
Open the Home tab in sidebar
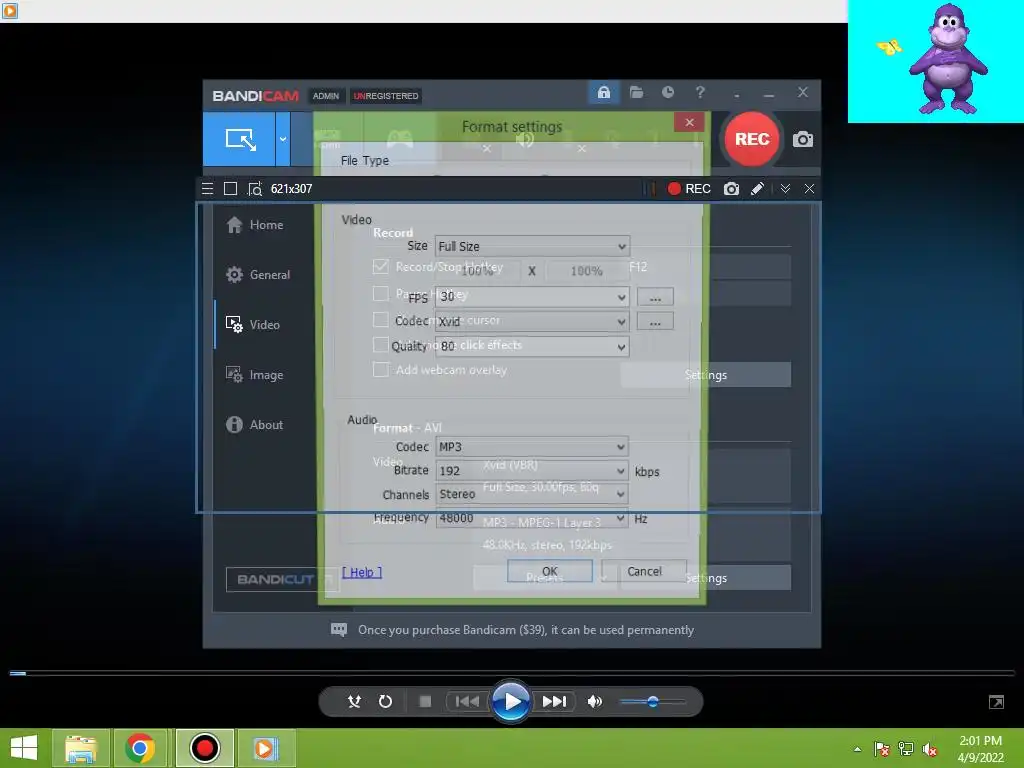point(255,225)
